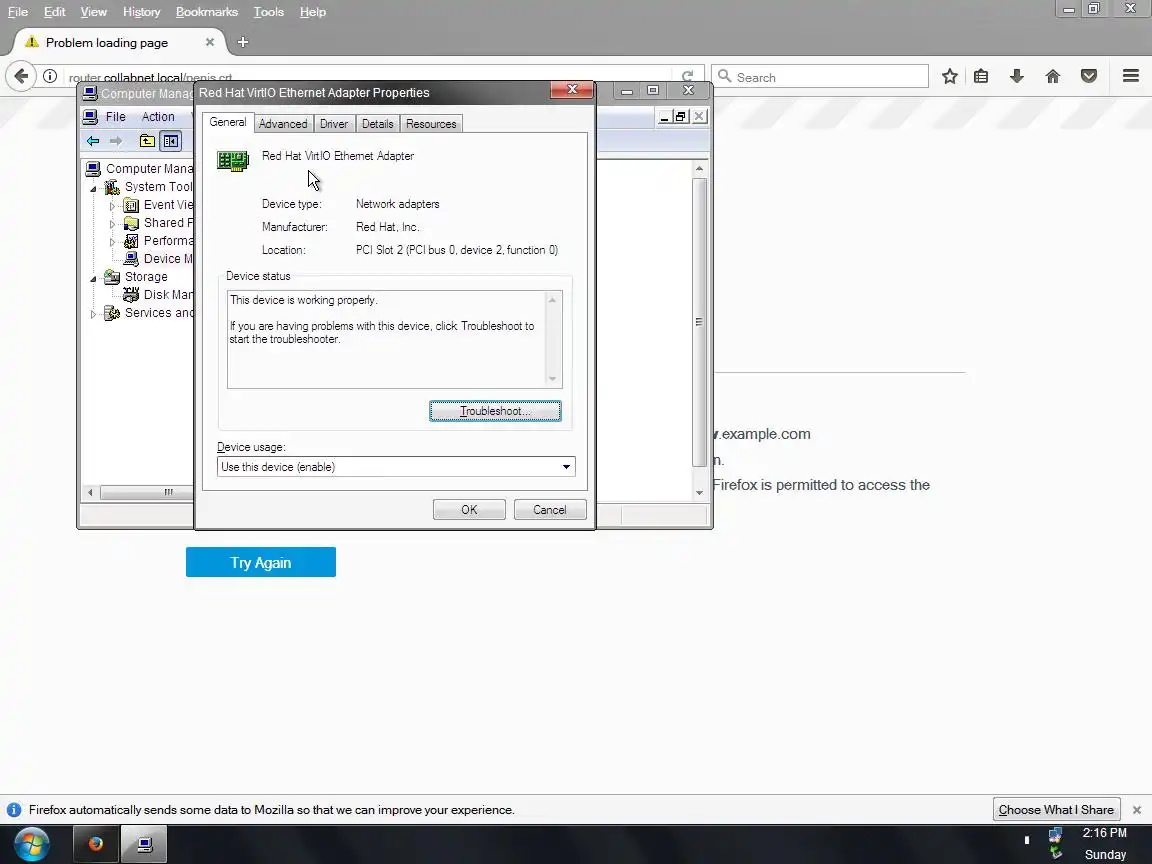1152x864 pixels.
Task: Toggle show/hide console tree icon
Action: coord(170,141)
